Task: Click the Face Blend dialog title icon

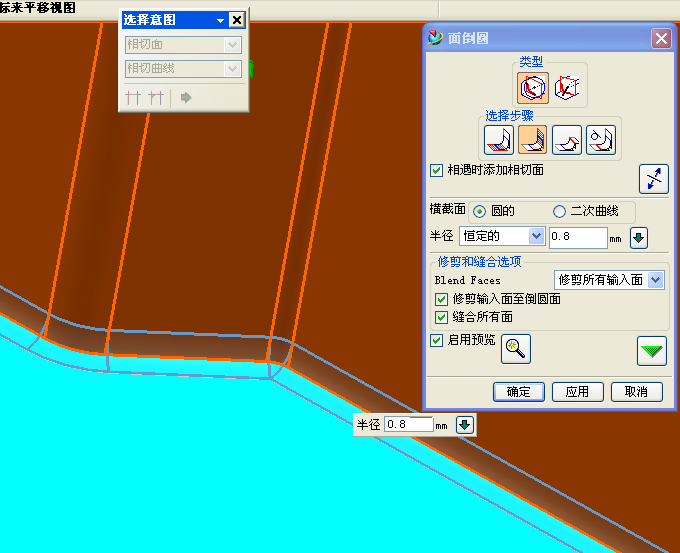Action: point(435,38)
